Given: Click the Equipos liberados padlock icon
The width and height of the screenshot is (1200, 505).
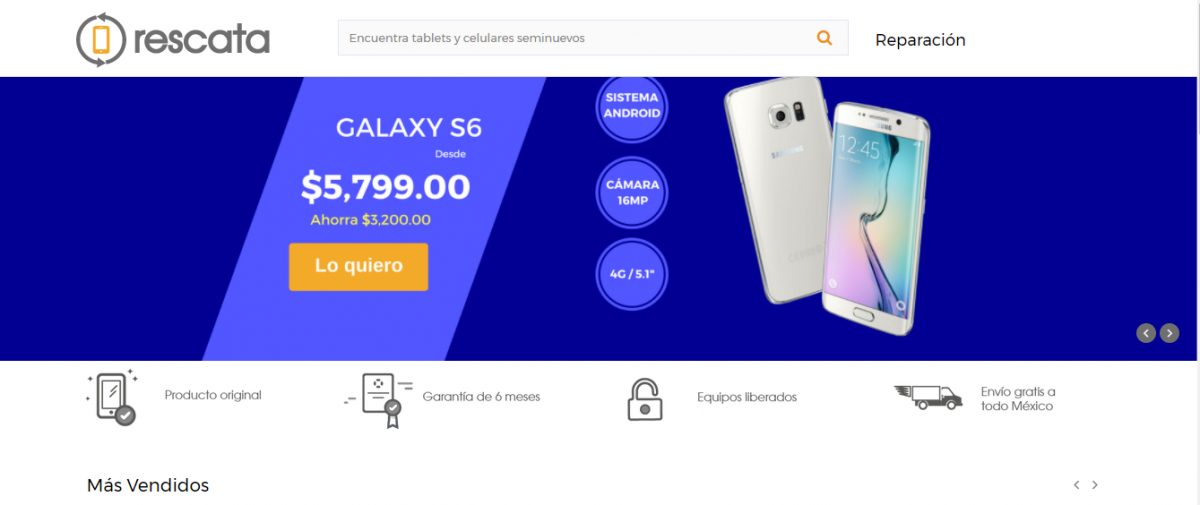Looking at the screenshot, I should point(645,398).
